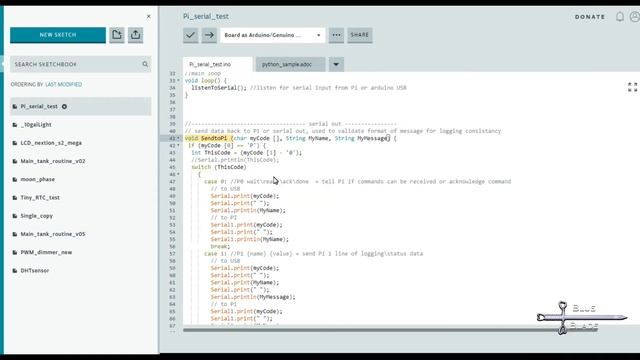Viewport: 640px width, 360px height.
Task: Change ordering via LAST MODIFIED link
Action: coord(63,84)
